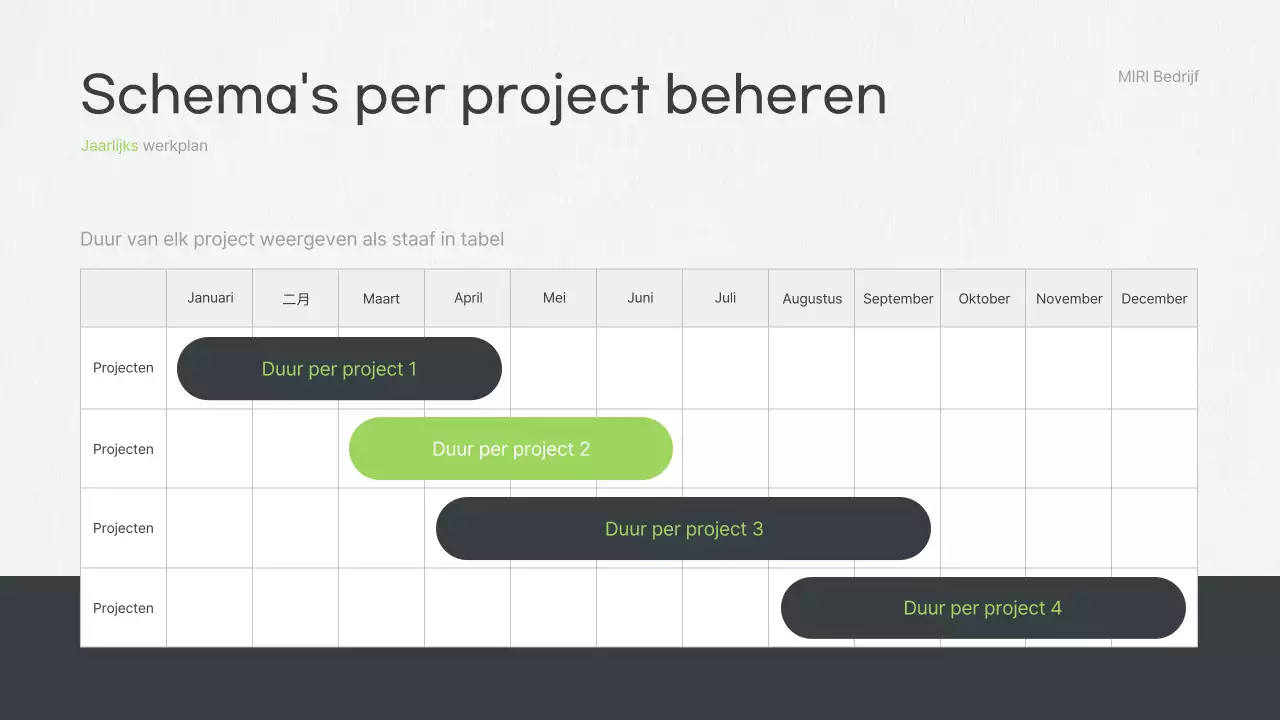The width and height of the screenshot is (1280, 720).
Task: Select the April header cell
Action: point(468,298)
